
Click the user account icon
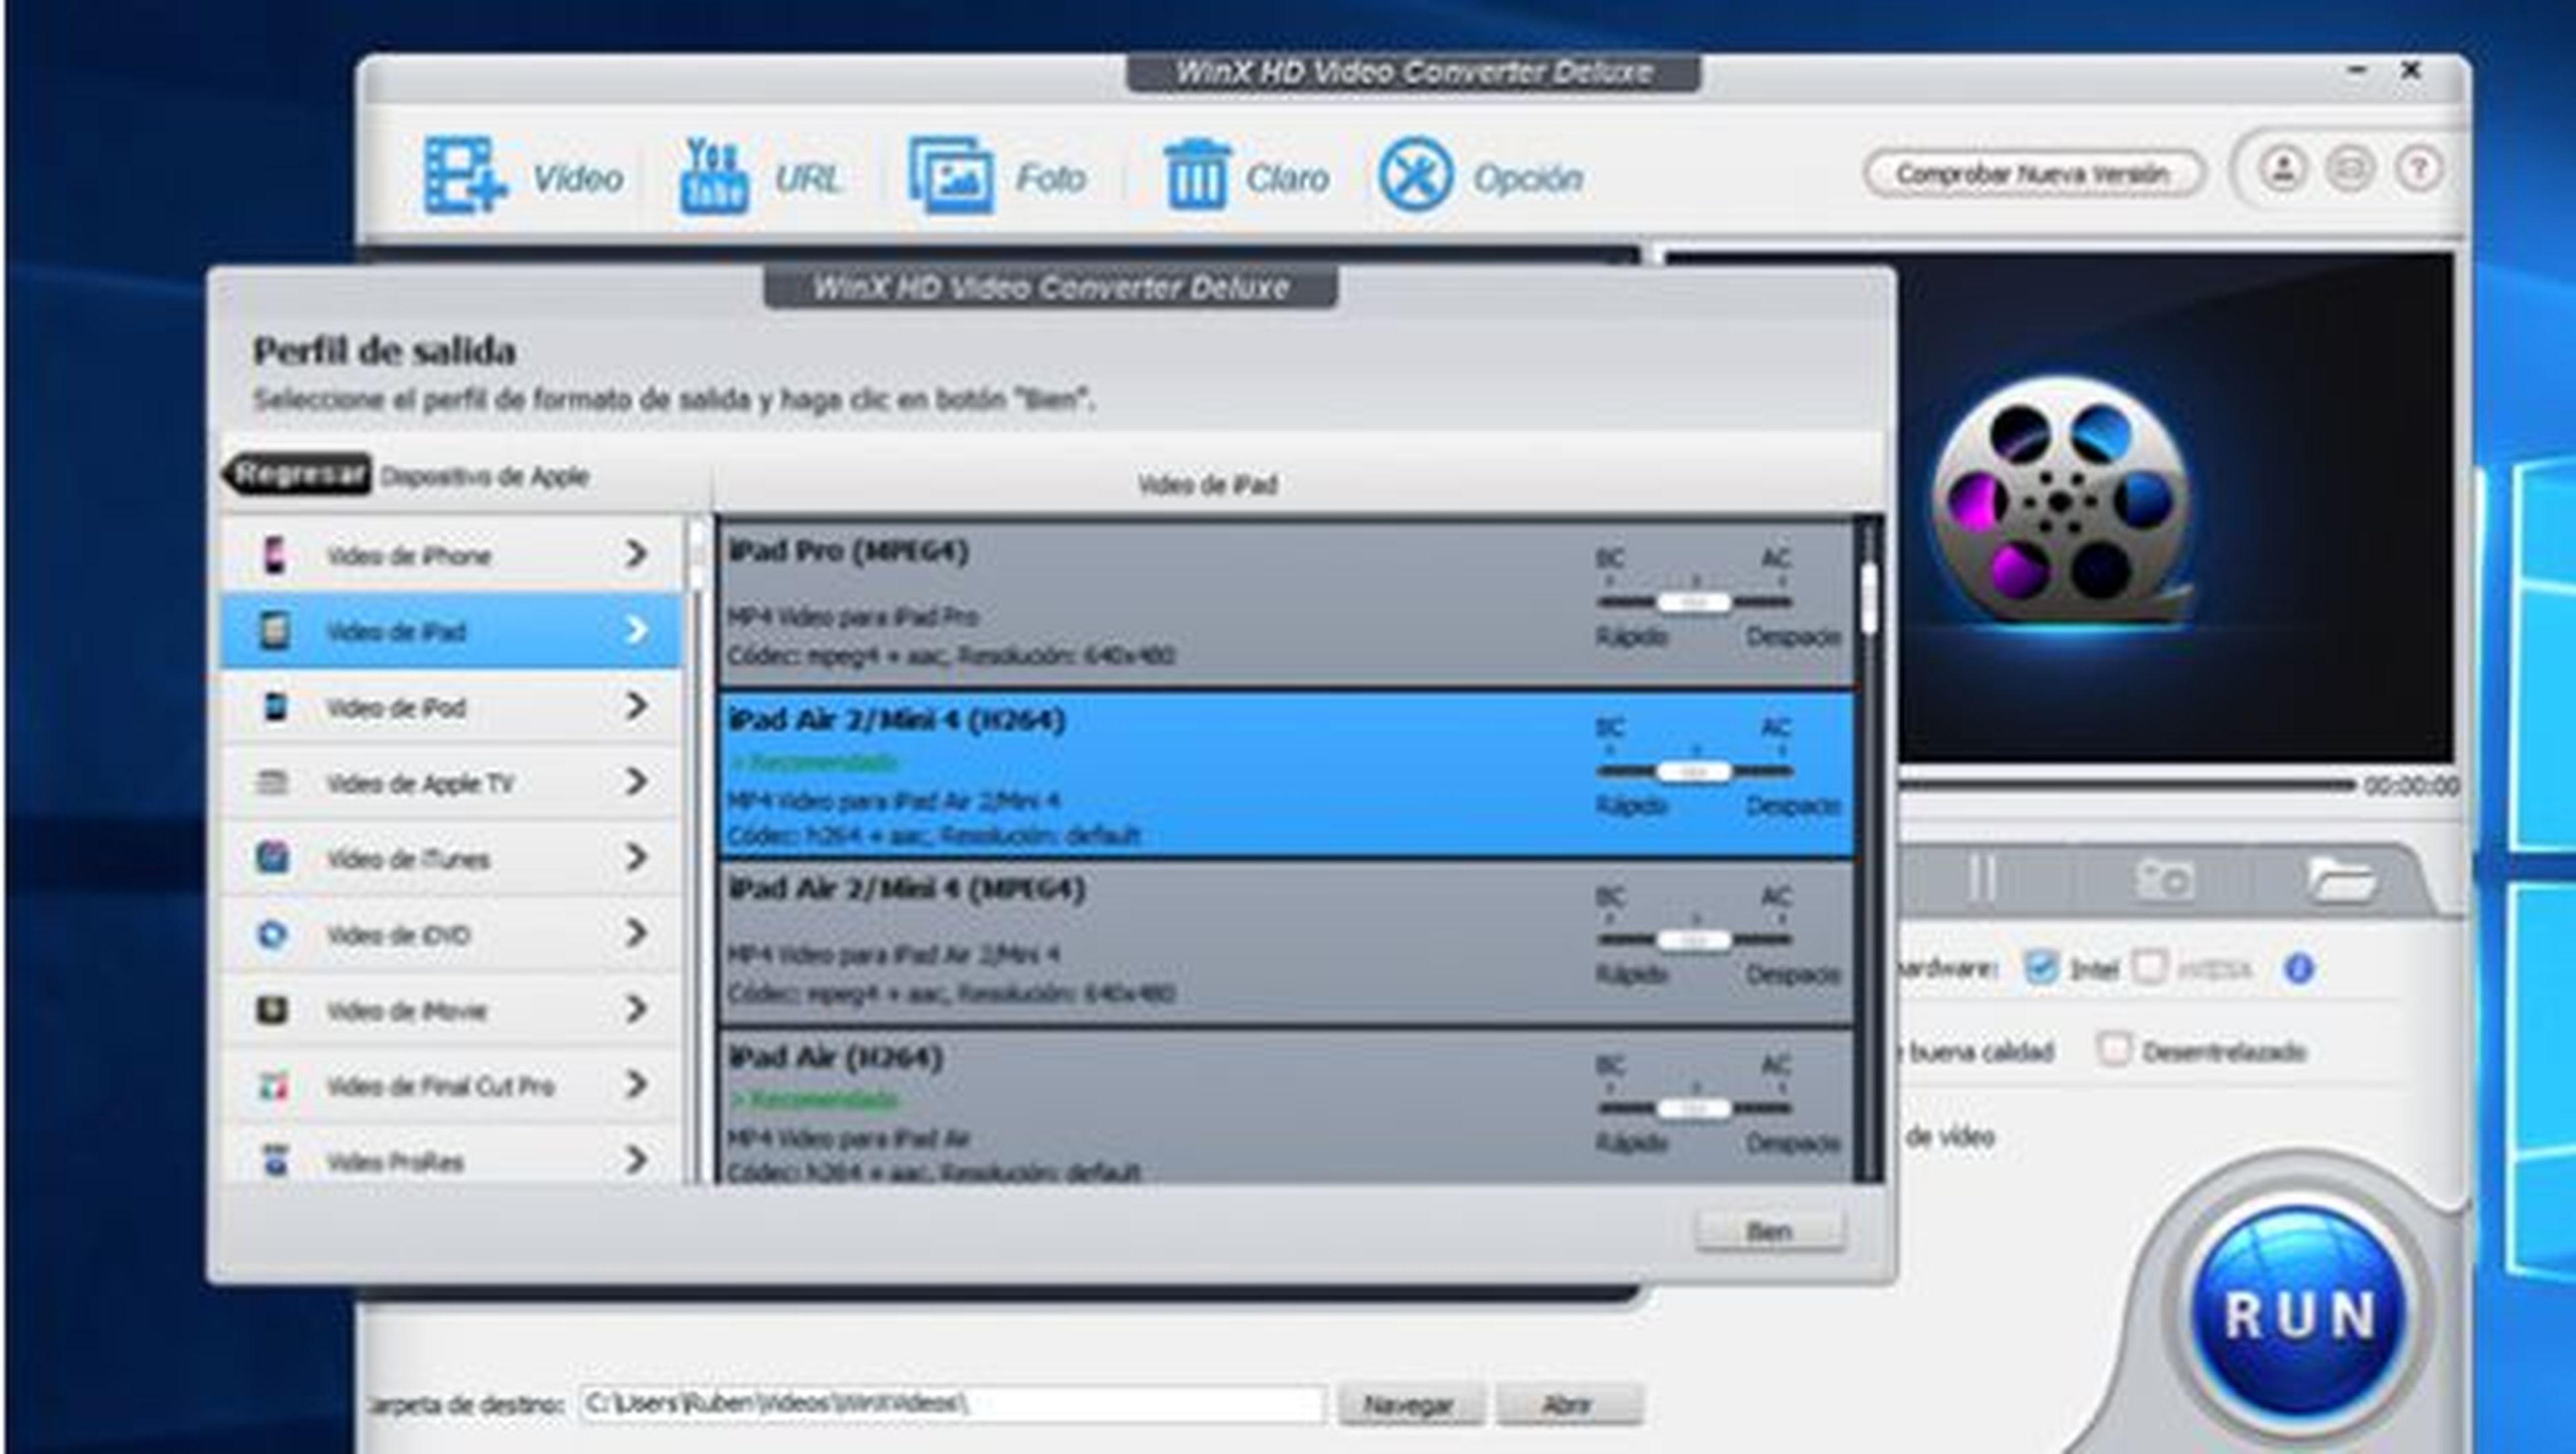click(x=2283, y=169)
